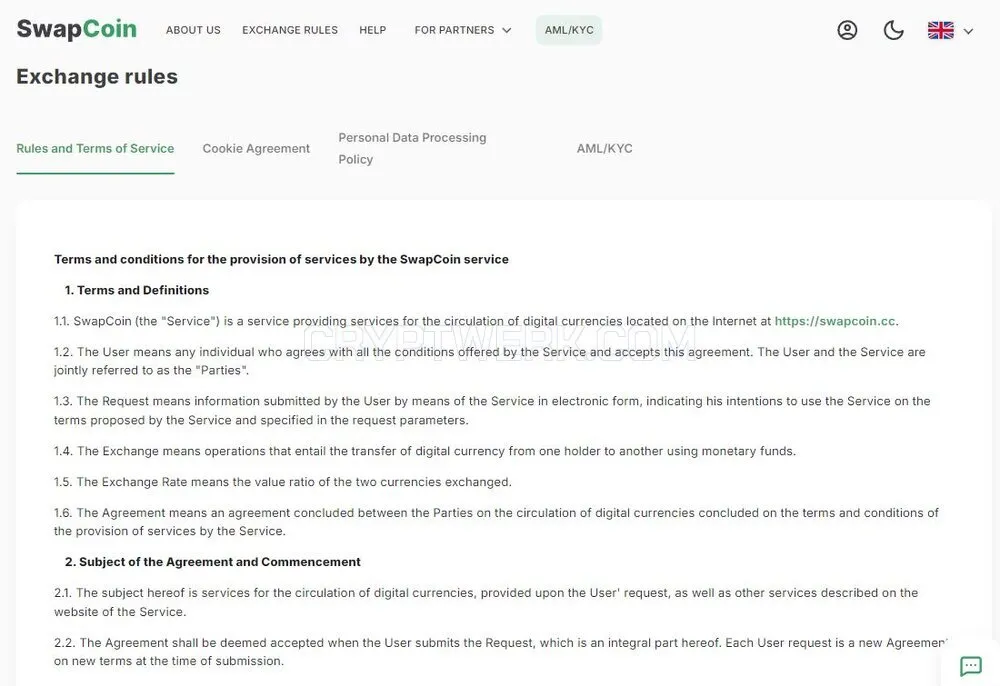1000x686 pixels.
Task: Click the SwapCoin logo
Action: pyautogui.click(x=77, y=29)
